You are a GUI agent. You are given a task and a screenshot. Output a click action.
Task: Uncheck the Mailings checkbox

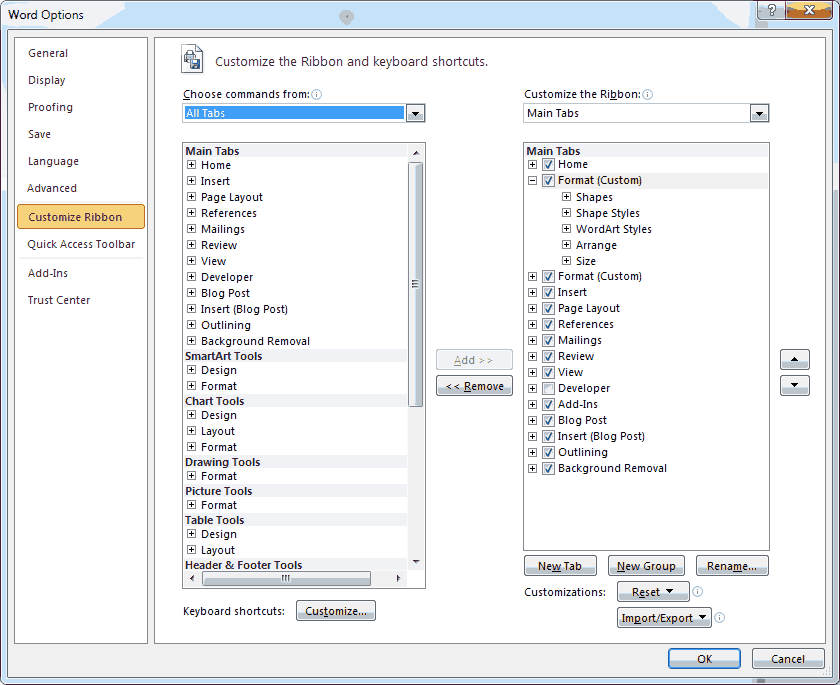click(x=548, y=341)
